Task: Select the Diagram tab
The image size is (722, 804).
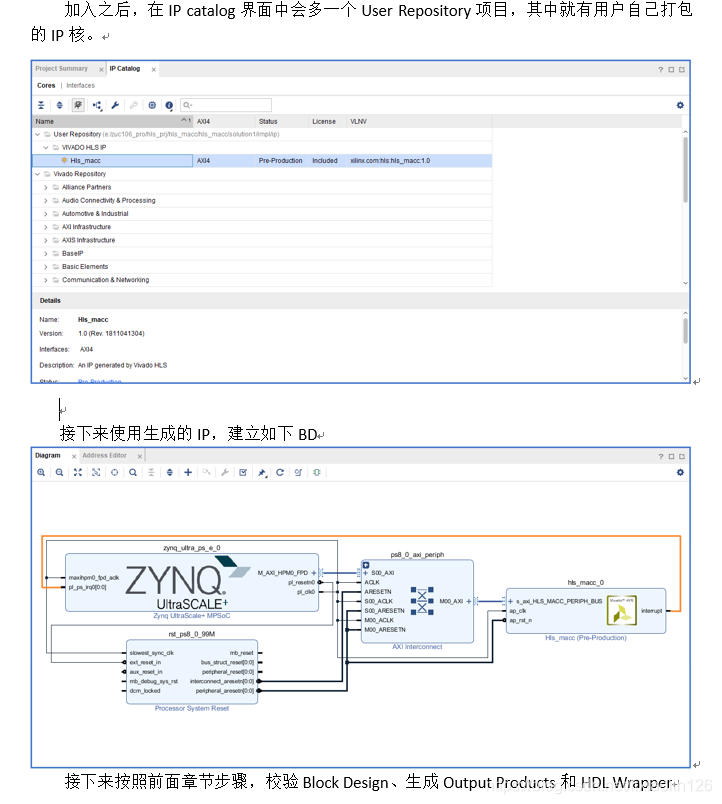Action: tap(48, 455)
